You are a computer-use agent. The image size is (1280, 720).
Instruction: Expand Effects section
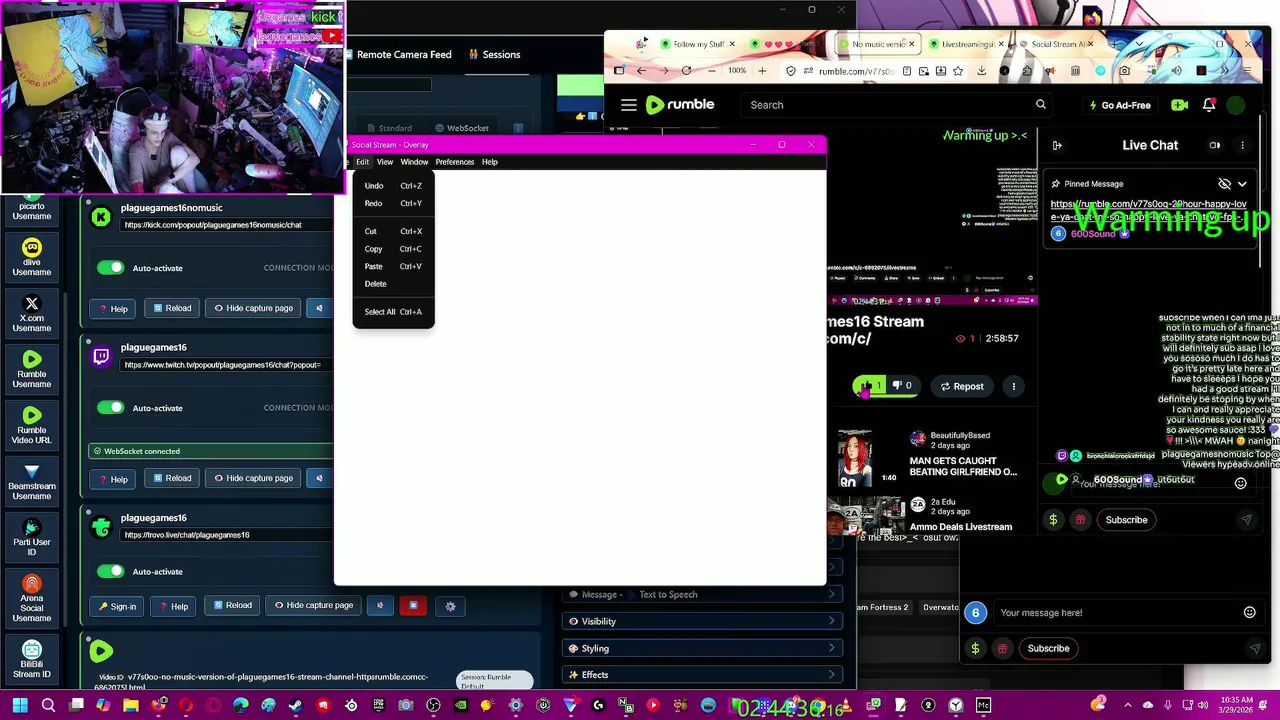click(x=702, y=675)
